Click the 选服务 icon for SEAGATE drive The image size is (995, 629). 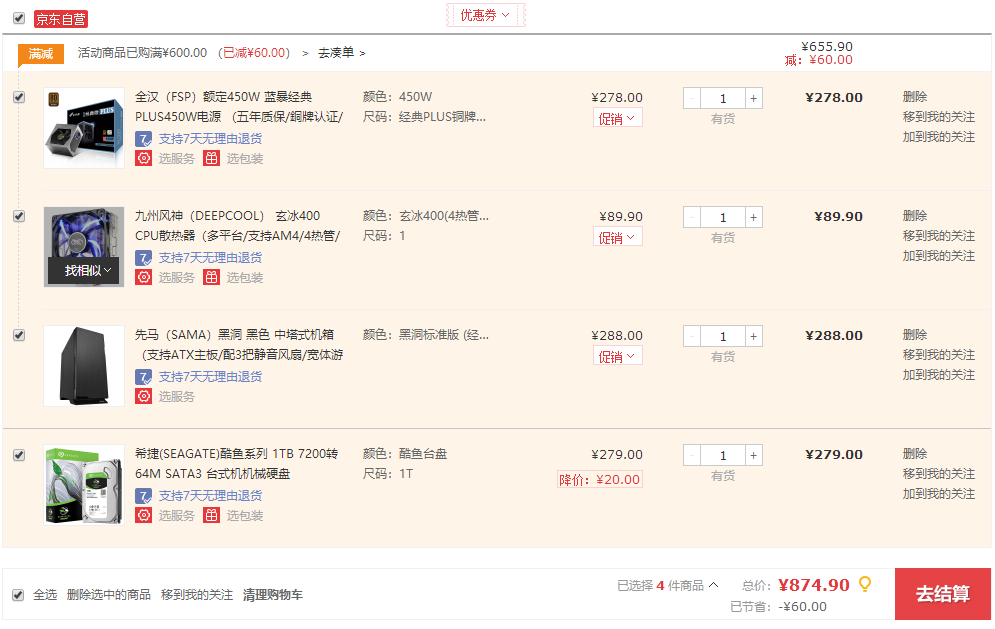(x=143, y=515)
